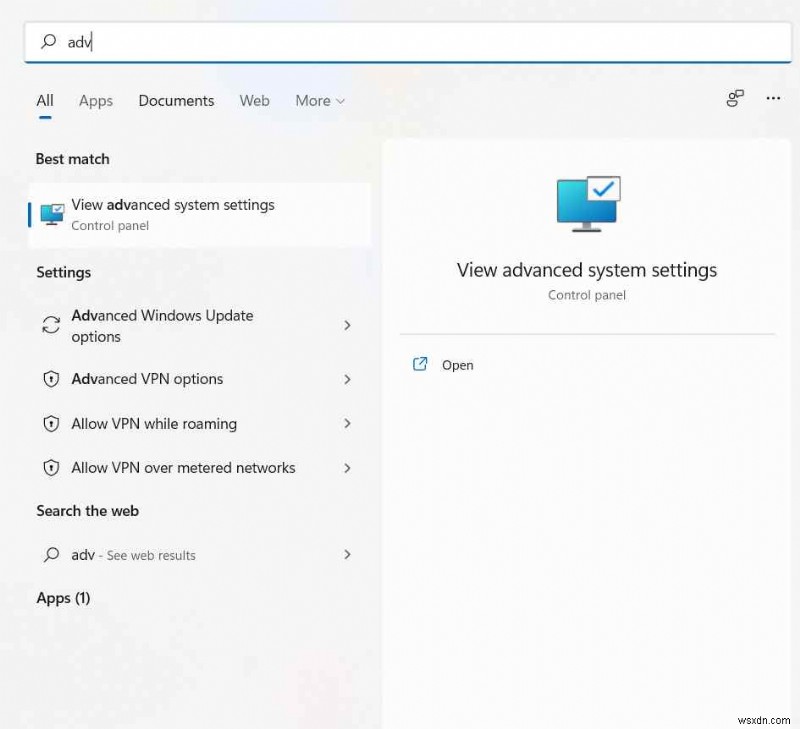Click the sync icon for Advanced Windows Update options
Image resolution: width=800 pixels, height=729 pixels.
pyautogui.click(x=51, y=325)
